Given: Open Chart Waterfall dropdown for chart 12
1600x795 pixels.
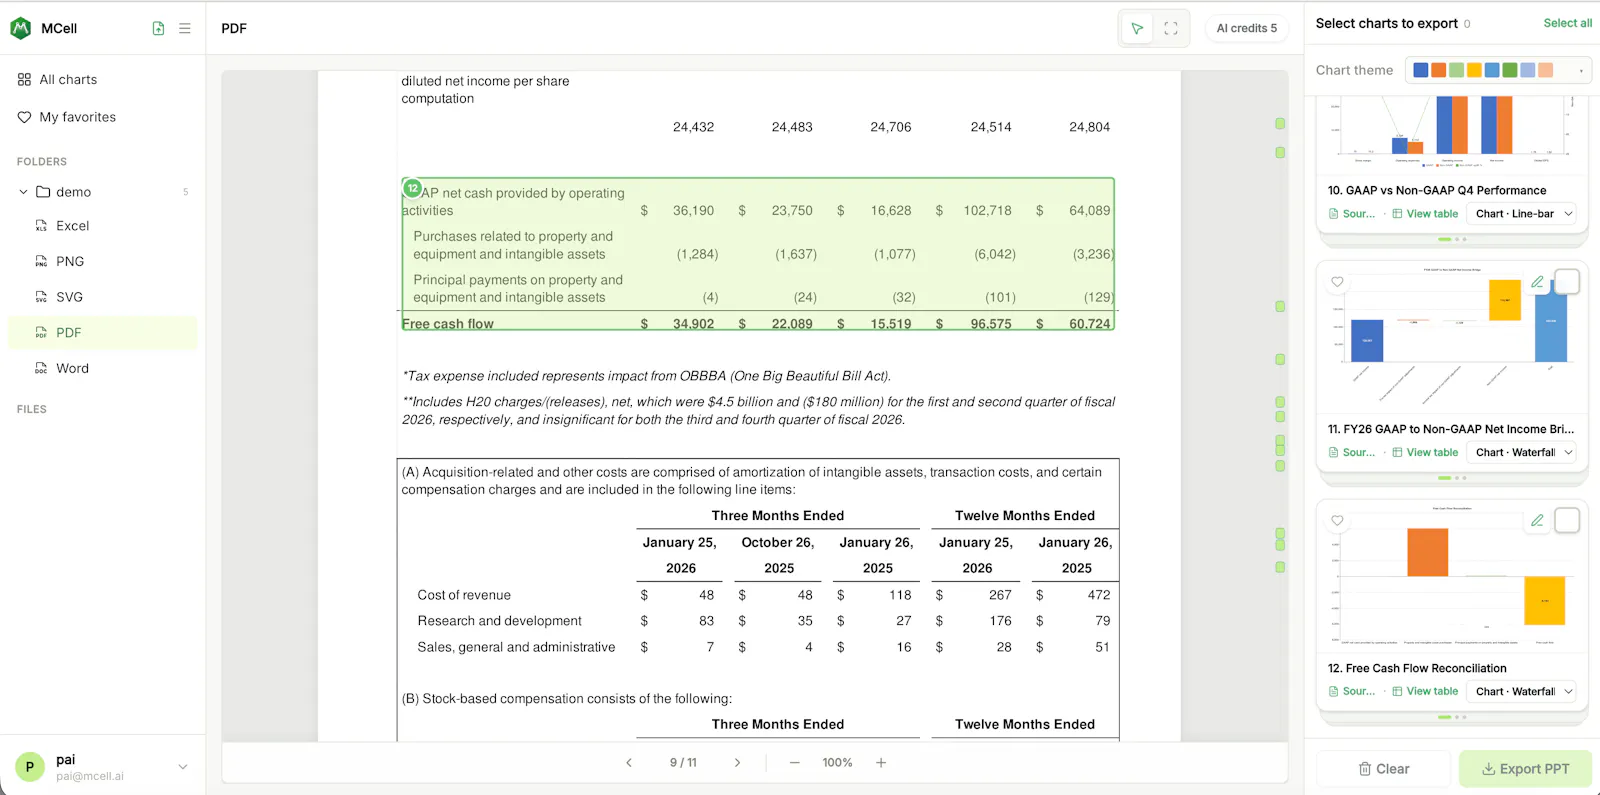Looking at the screenshot, I should 1524,692.
